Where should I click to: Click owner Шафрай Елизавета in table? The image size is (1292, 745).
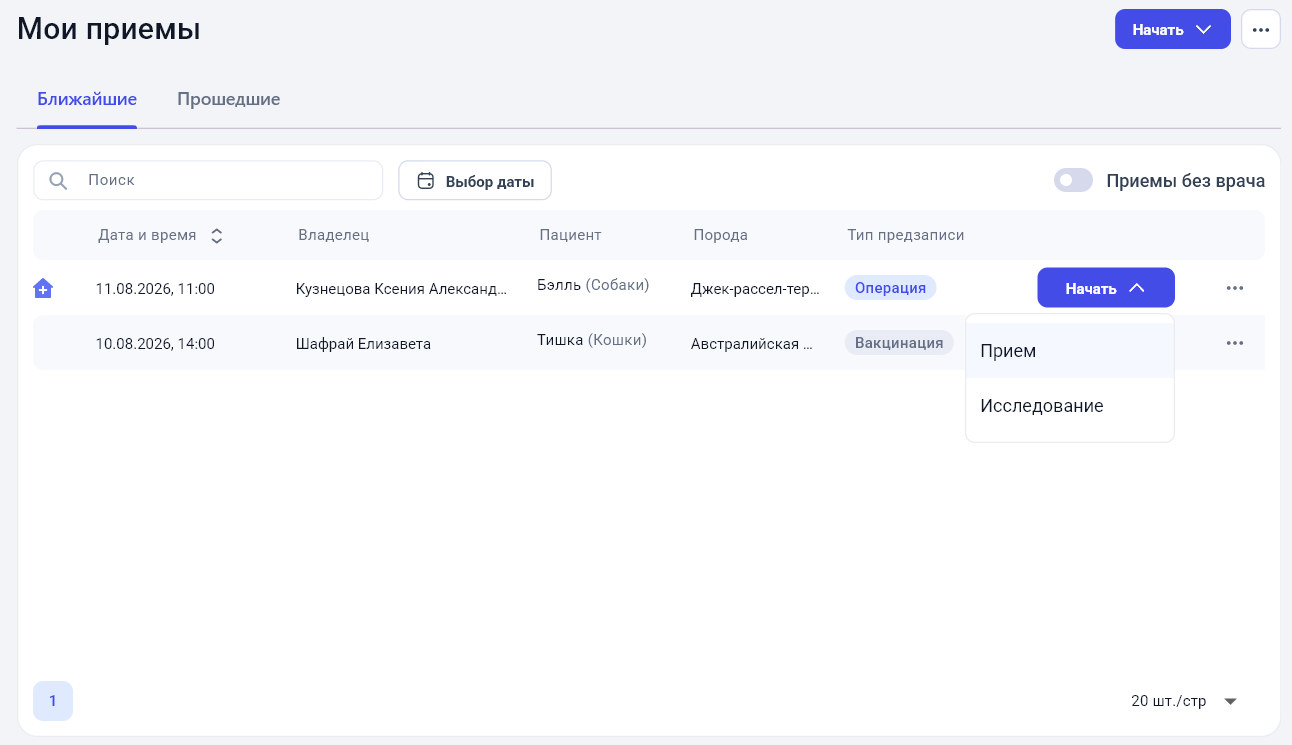pos(363,344)
